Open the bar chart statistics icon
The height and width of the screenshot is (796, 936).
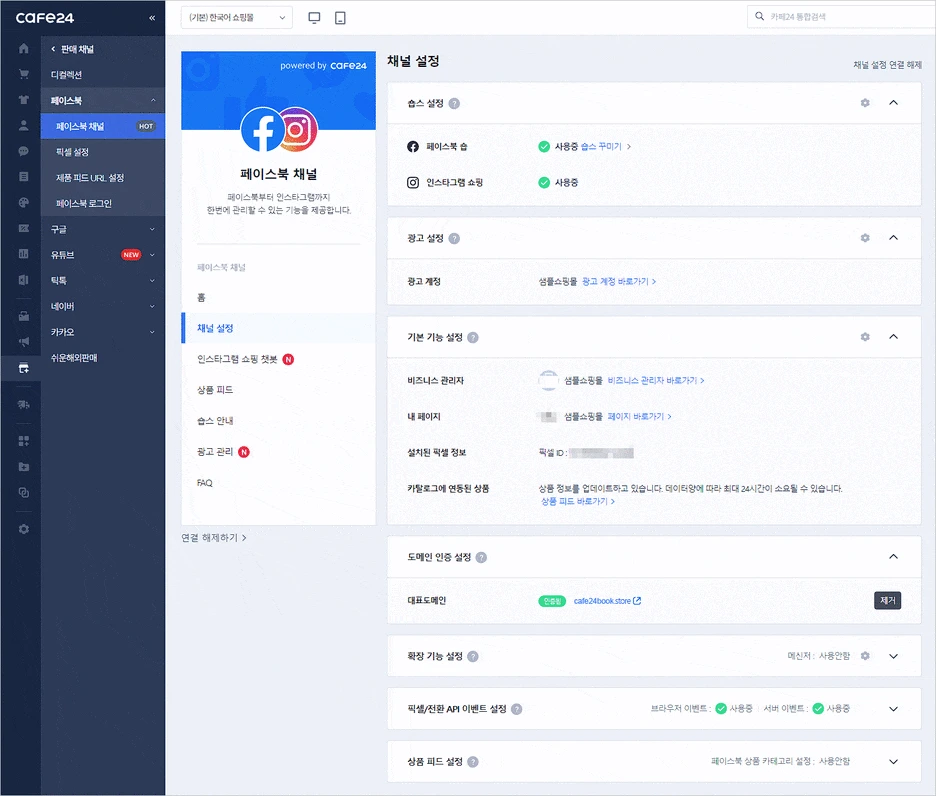[x=23, y=254]
